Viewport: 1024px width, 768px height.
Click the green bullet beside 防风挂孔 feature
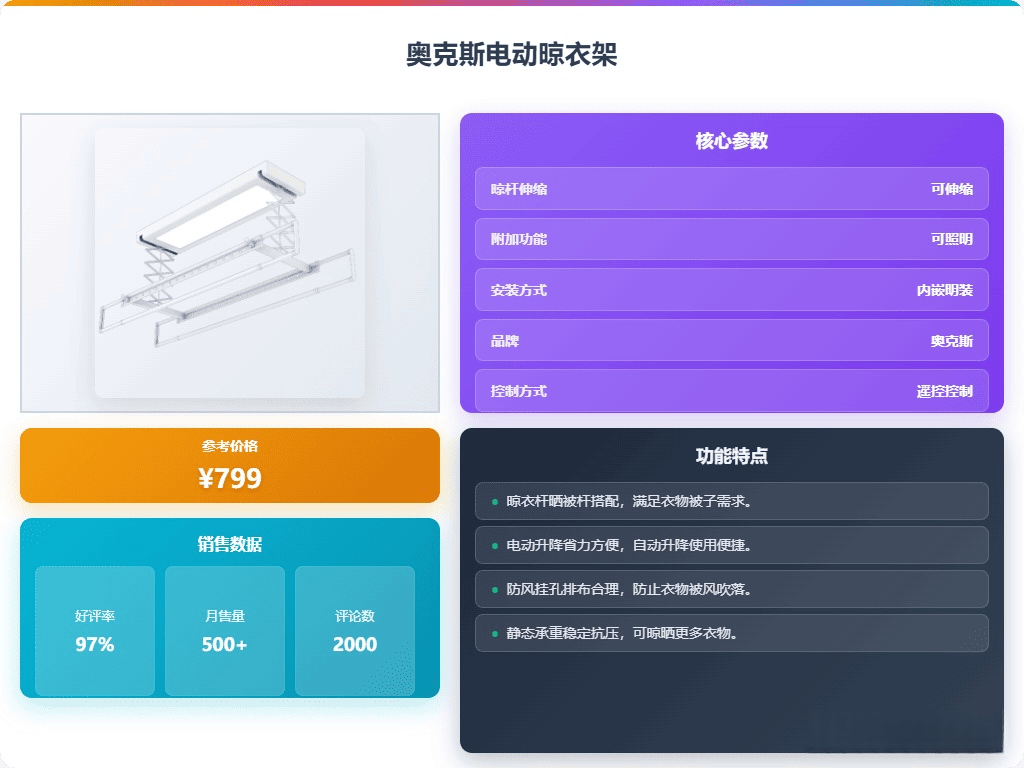pos(494,590)
